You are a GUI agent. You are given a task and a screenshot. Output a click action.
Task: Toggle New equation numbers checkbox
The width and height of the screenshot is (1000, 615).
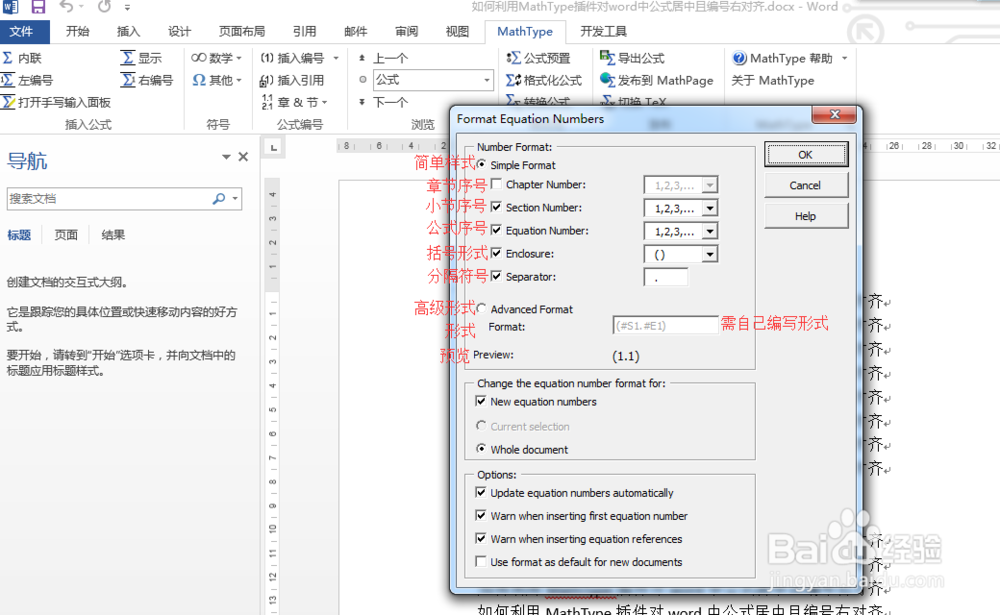tap(481, 401)
